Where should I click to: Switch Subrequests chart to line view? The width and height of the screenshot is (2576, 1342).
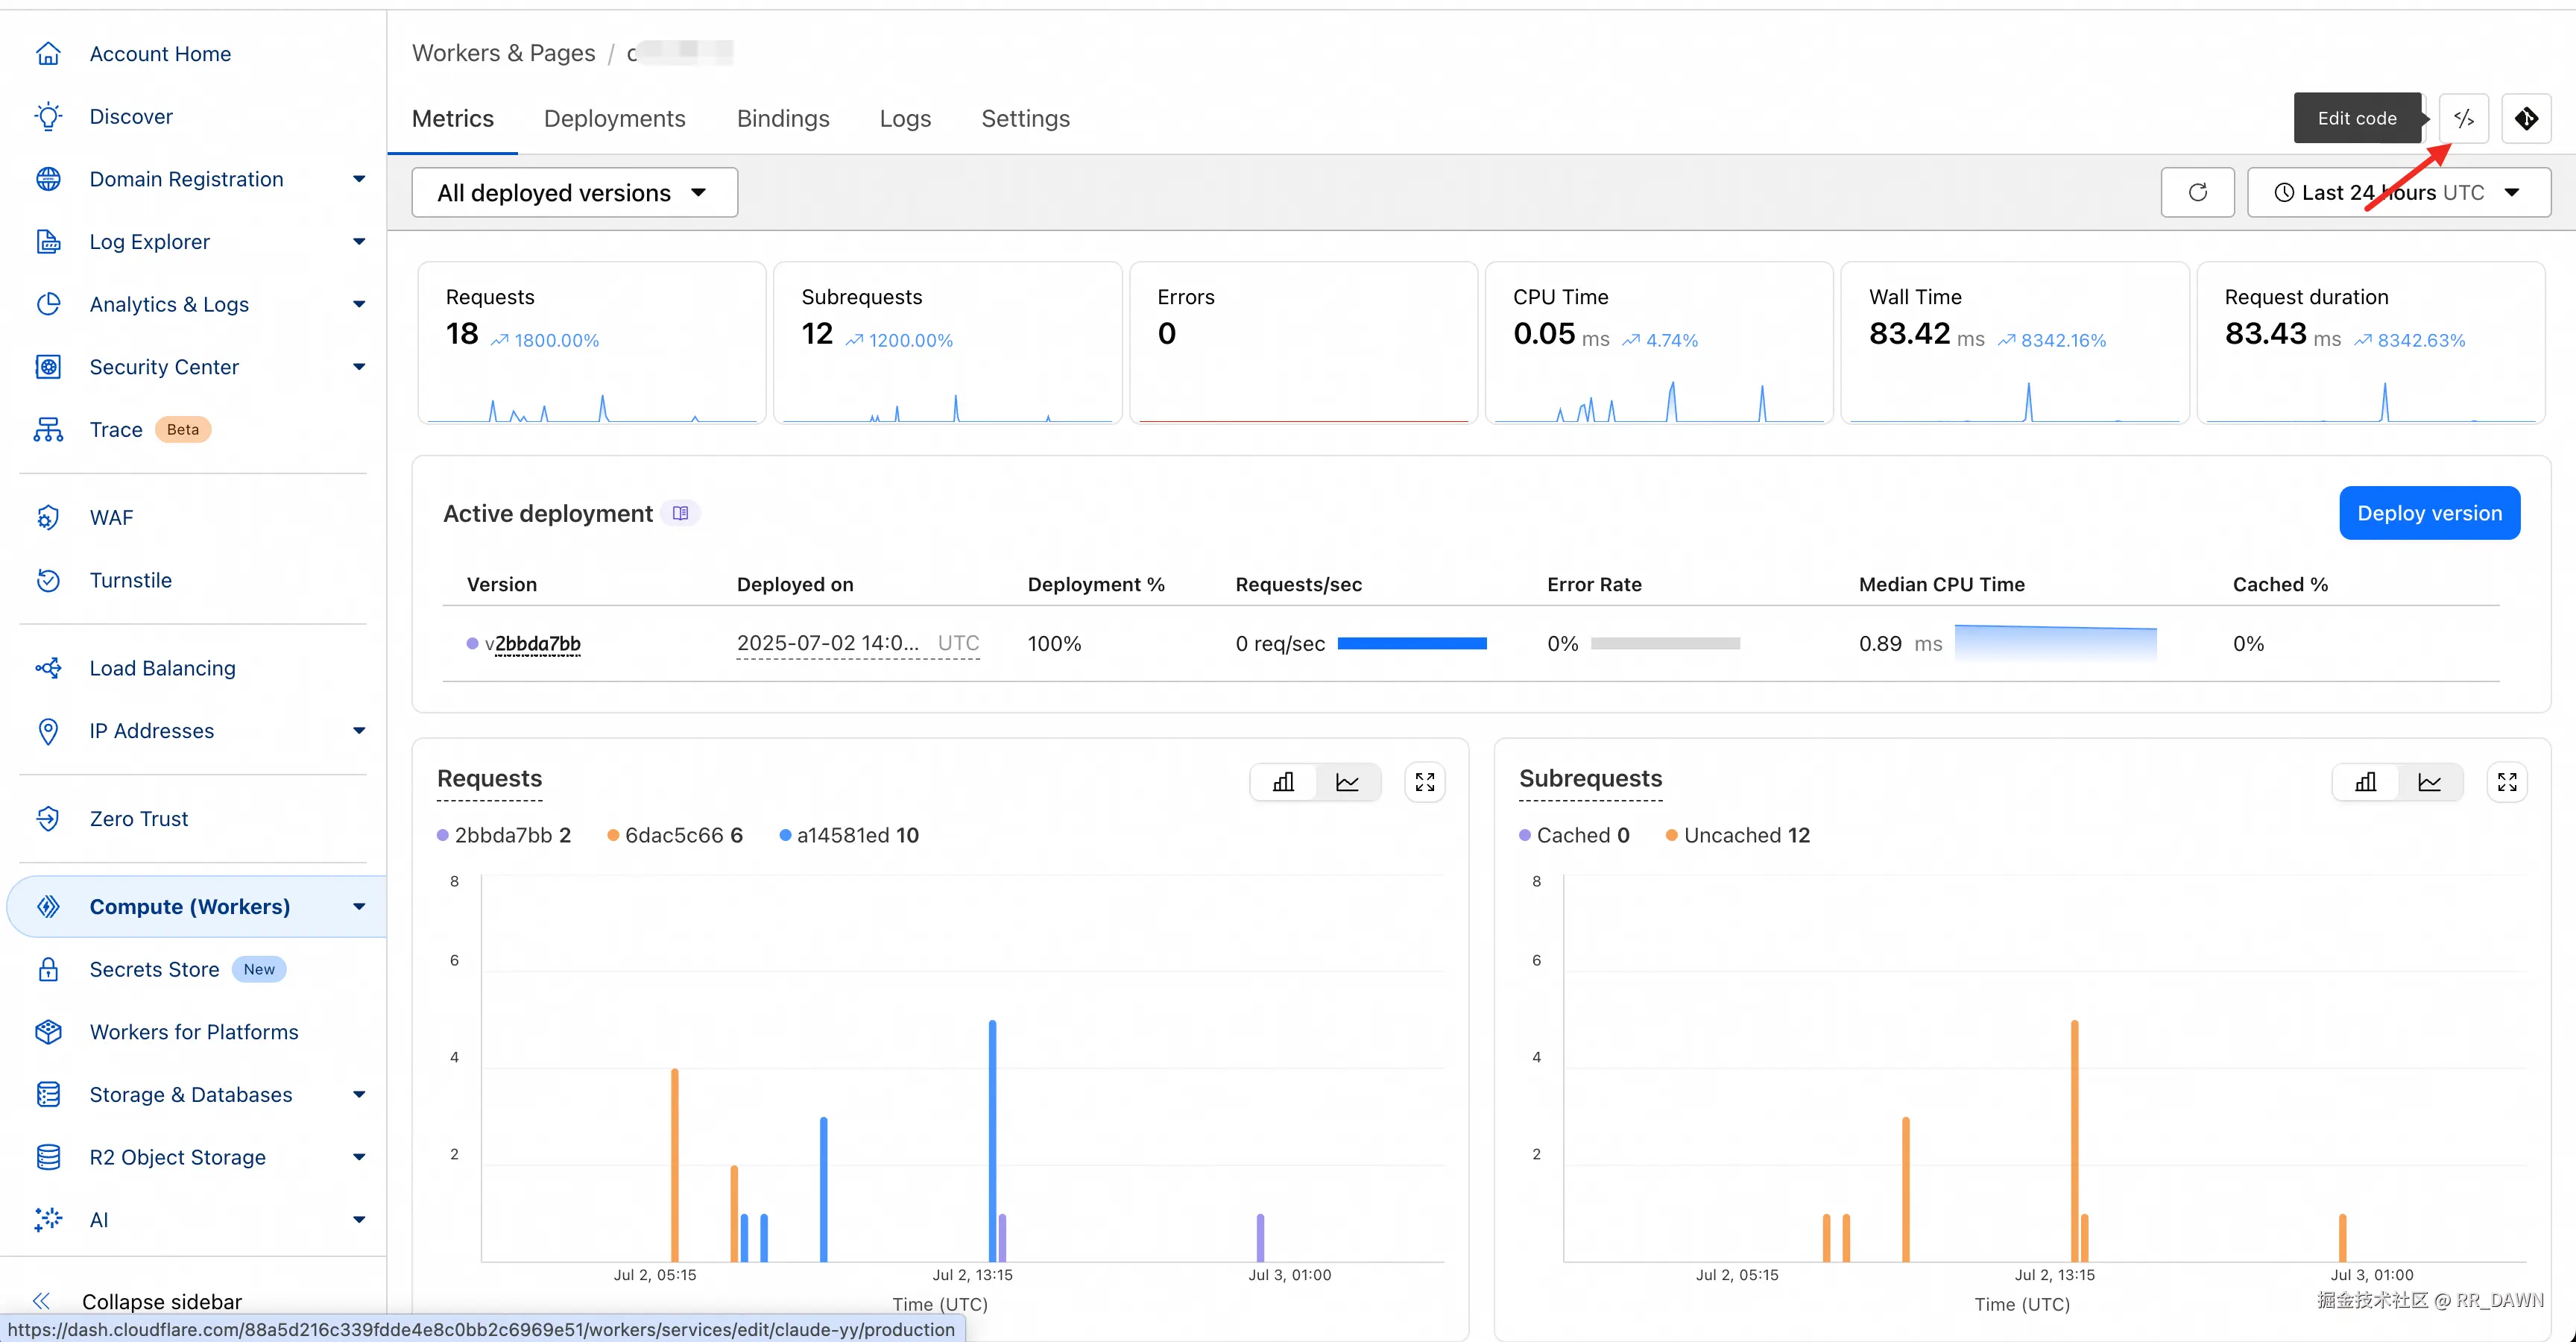2429,782
